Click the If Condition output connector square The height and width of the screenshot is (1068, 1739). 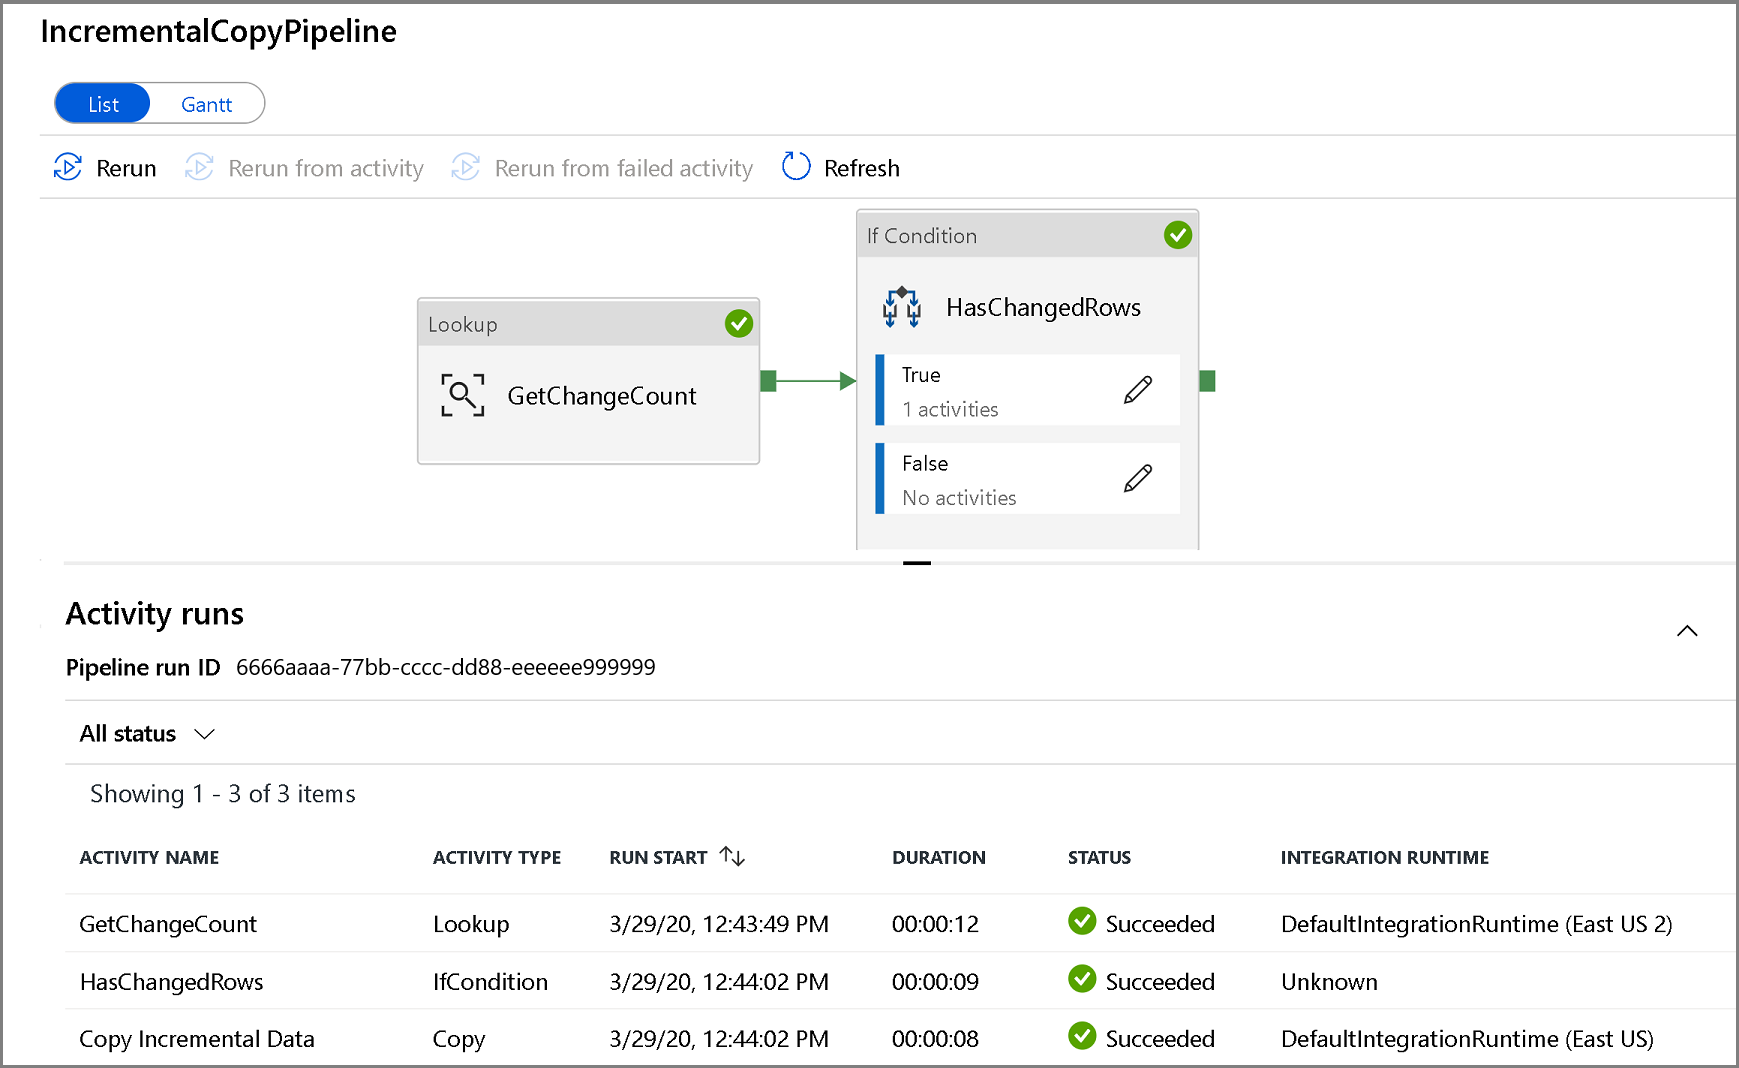click(1207, 381)
